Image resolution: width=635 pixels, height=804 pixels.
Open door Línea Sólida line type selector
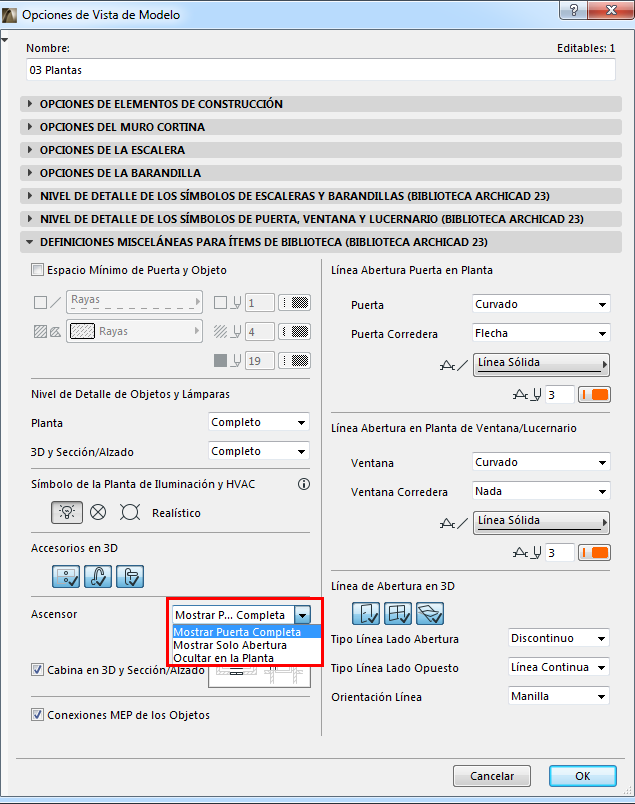541,365
